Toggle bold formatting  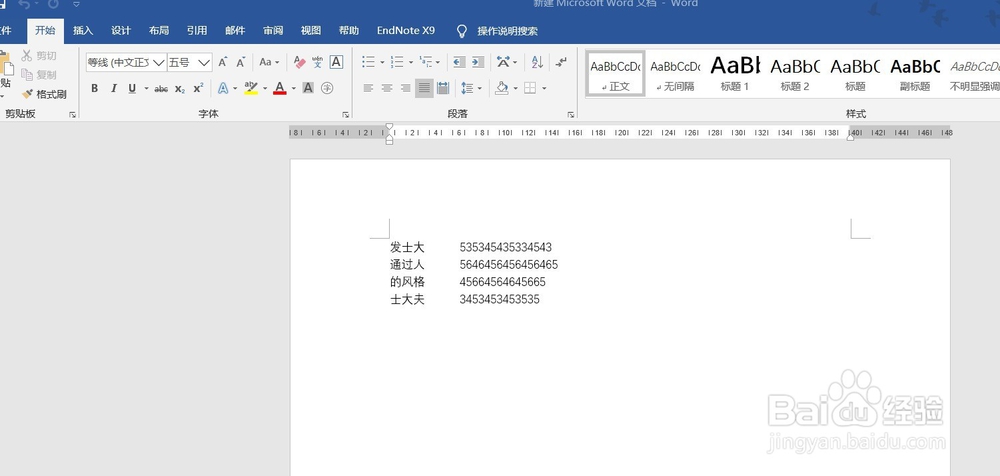point(94,88)
